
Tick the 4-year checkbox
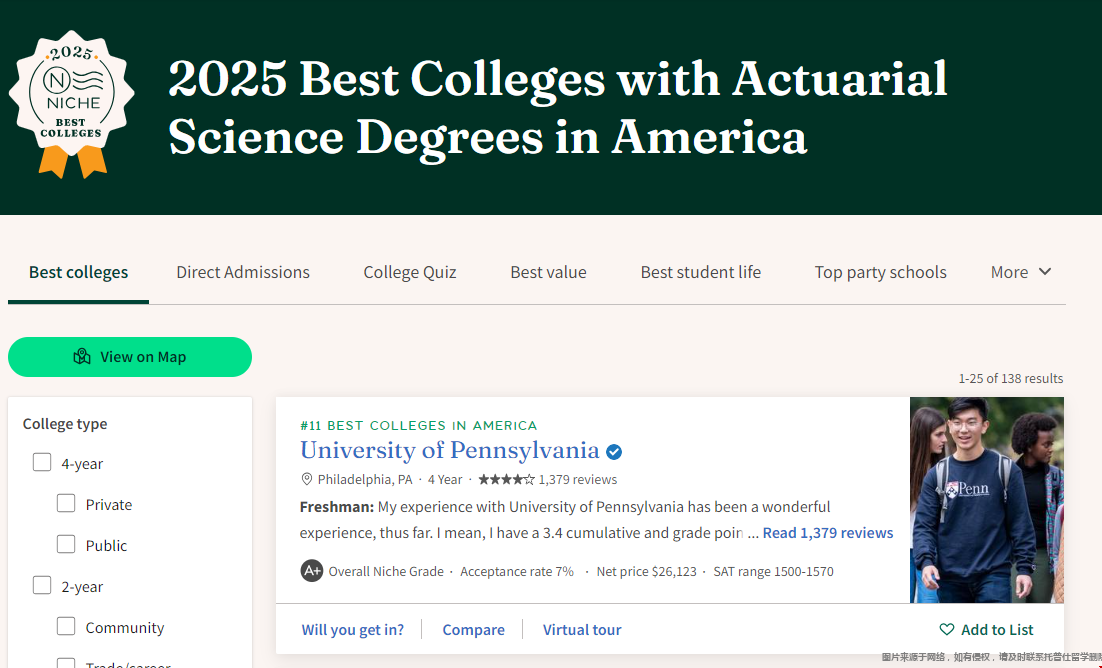click(42, 462)
